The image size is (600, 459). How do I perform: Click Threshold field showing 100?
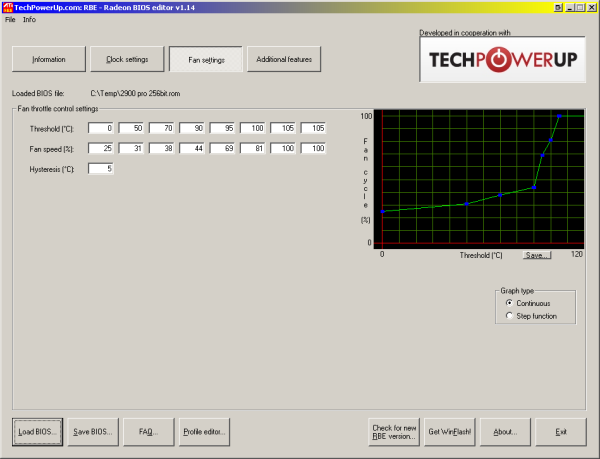pos(253,128)
